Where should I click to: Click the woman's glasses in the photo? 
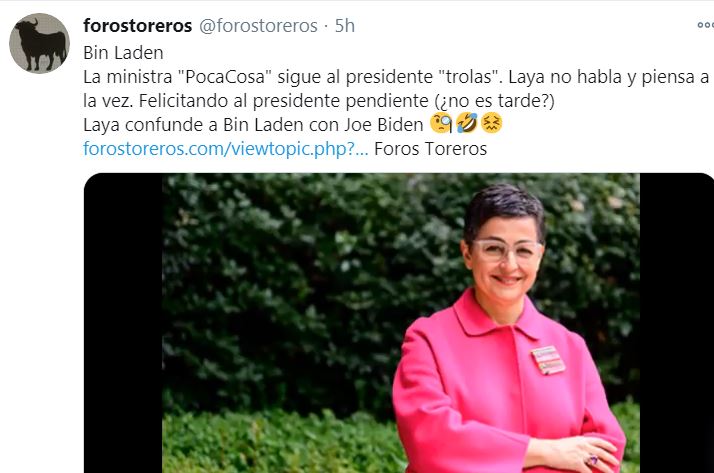pos(507,250)
